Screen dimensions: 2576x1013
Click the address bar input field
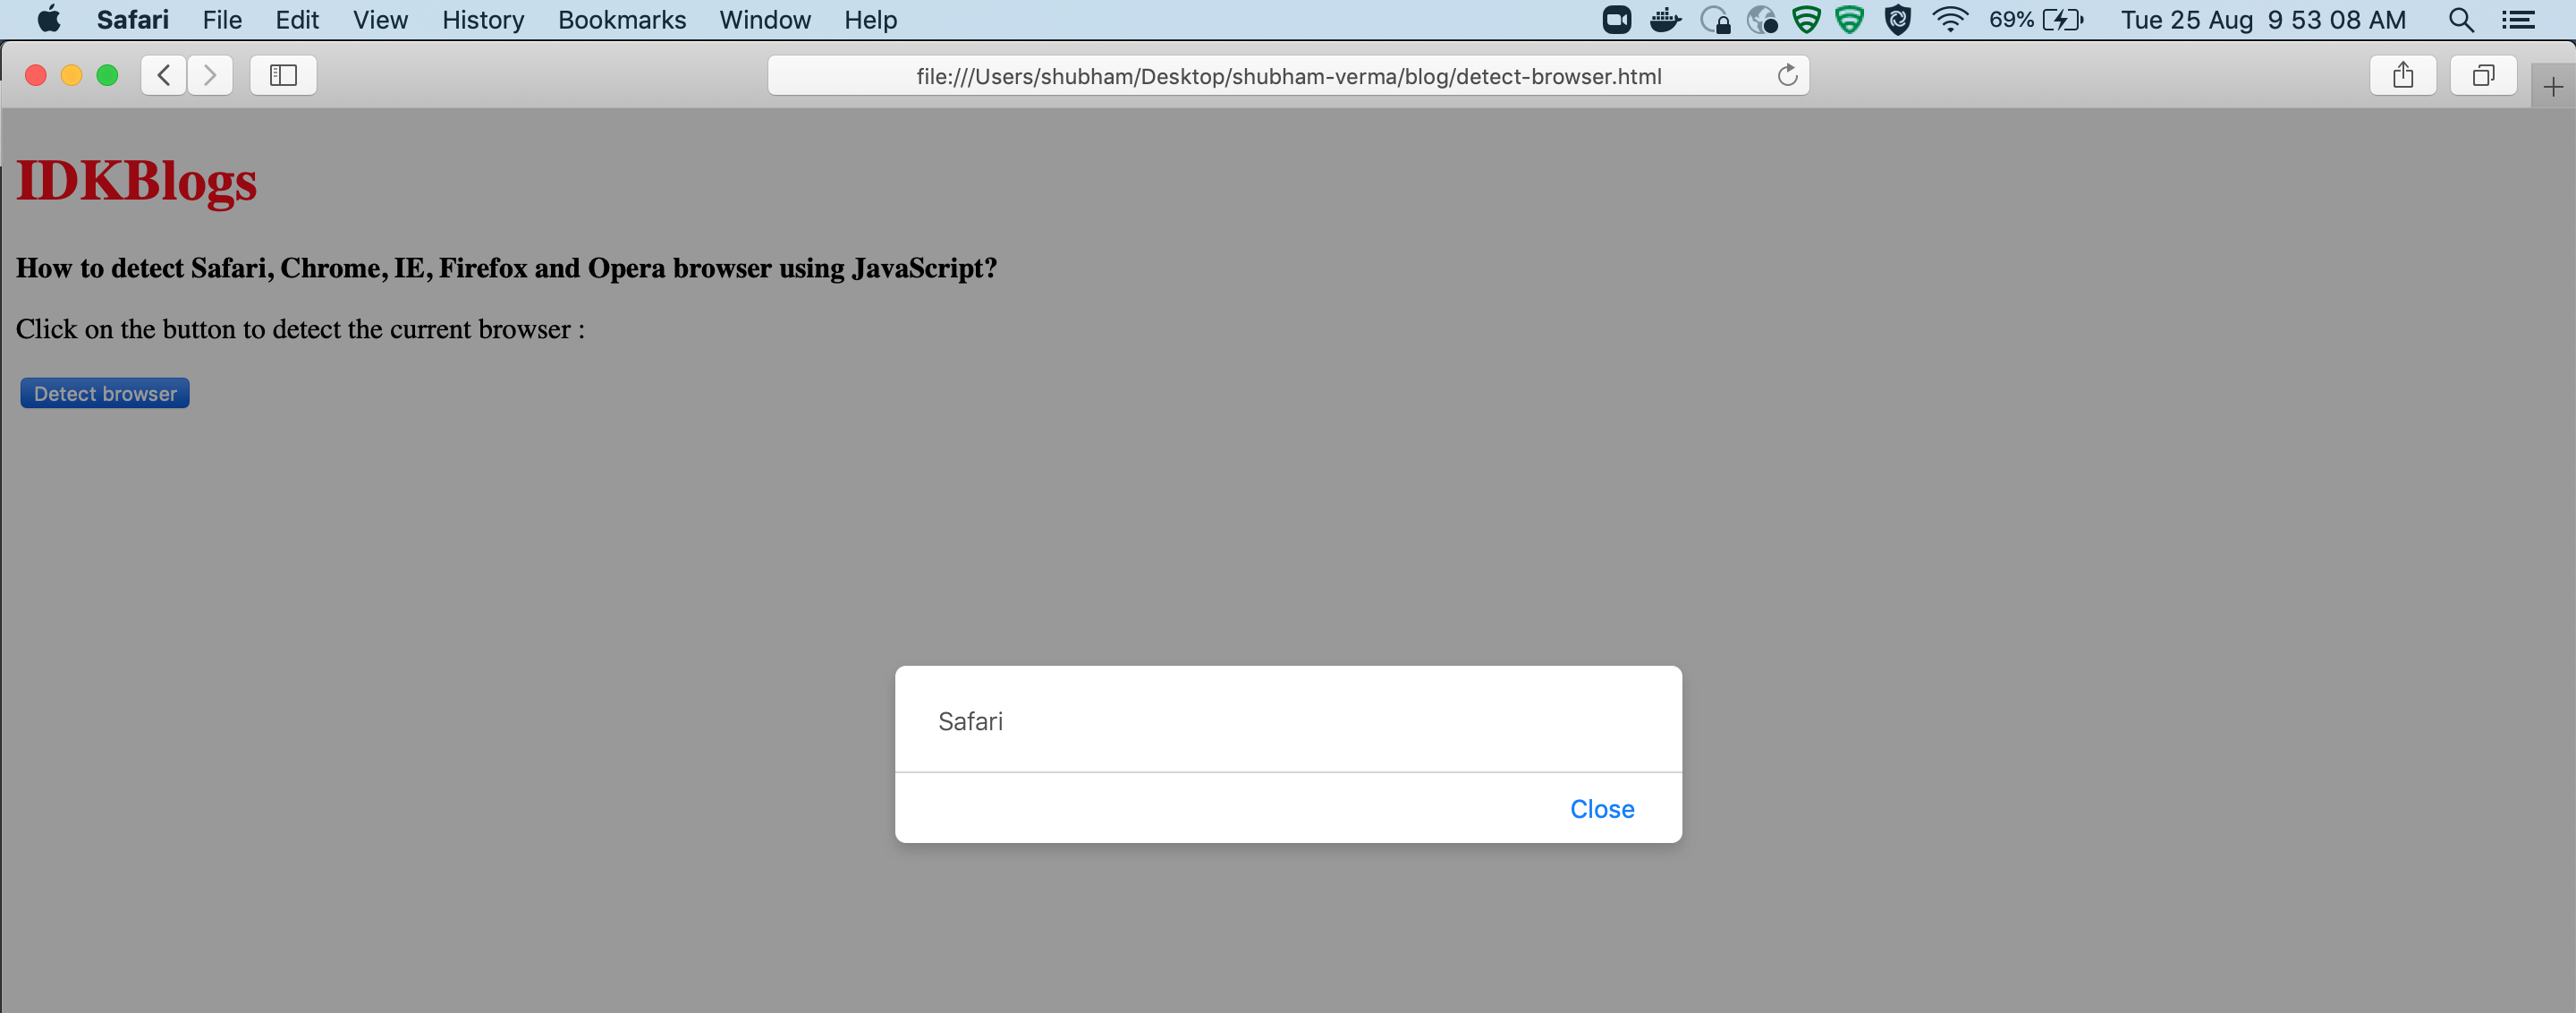coord(1288,76)
